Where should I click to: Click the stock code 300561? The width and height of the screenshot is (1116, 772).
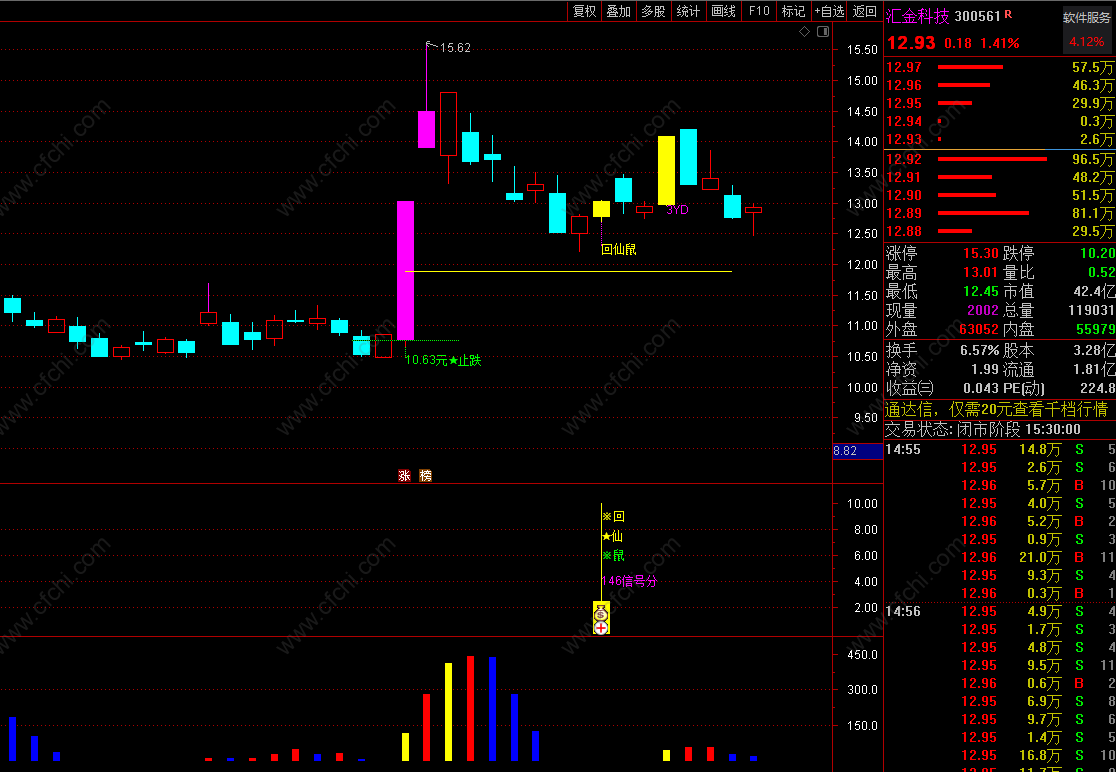977,16
